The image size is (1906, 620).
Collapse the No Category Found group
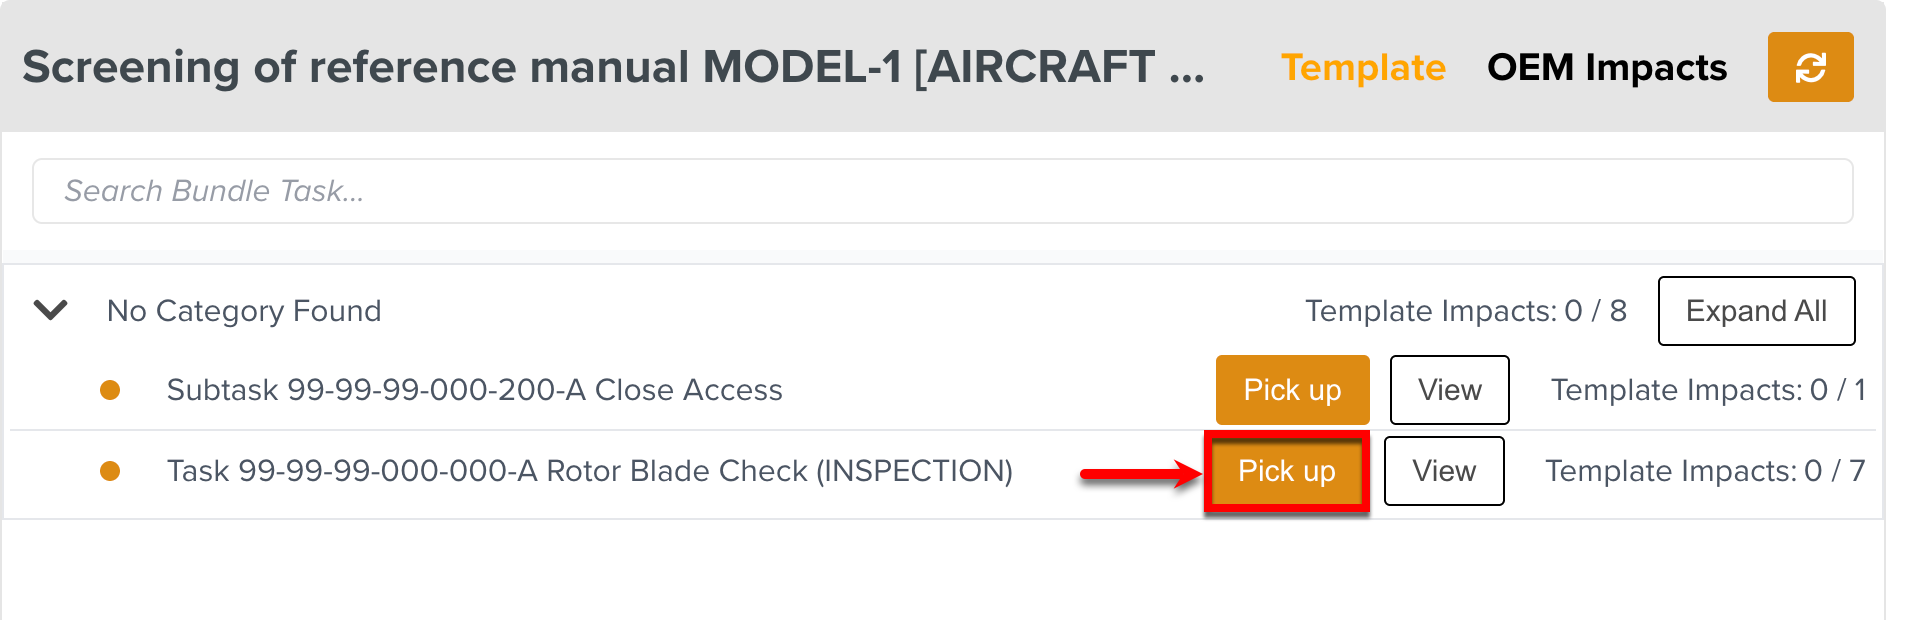(x=51, y=310)
